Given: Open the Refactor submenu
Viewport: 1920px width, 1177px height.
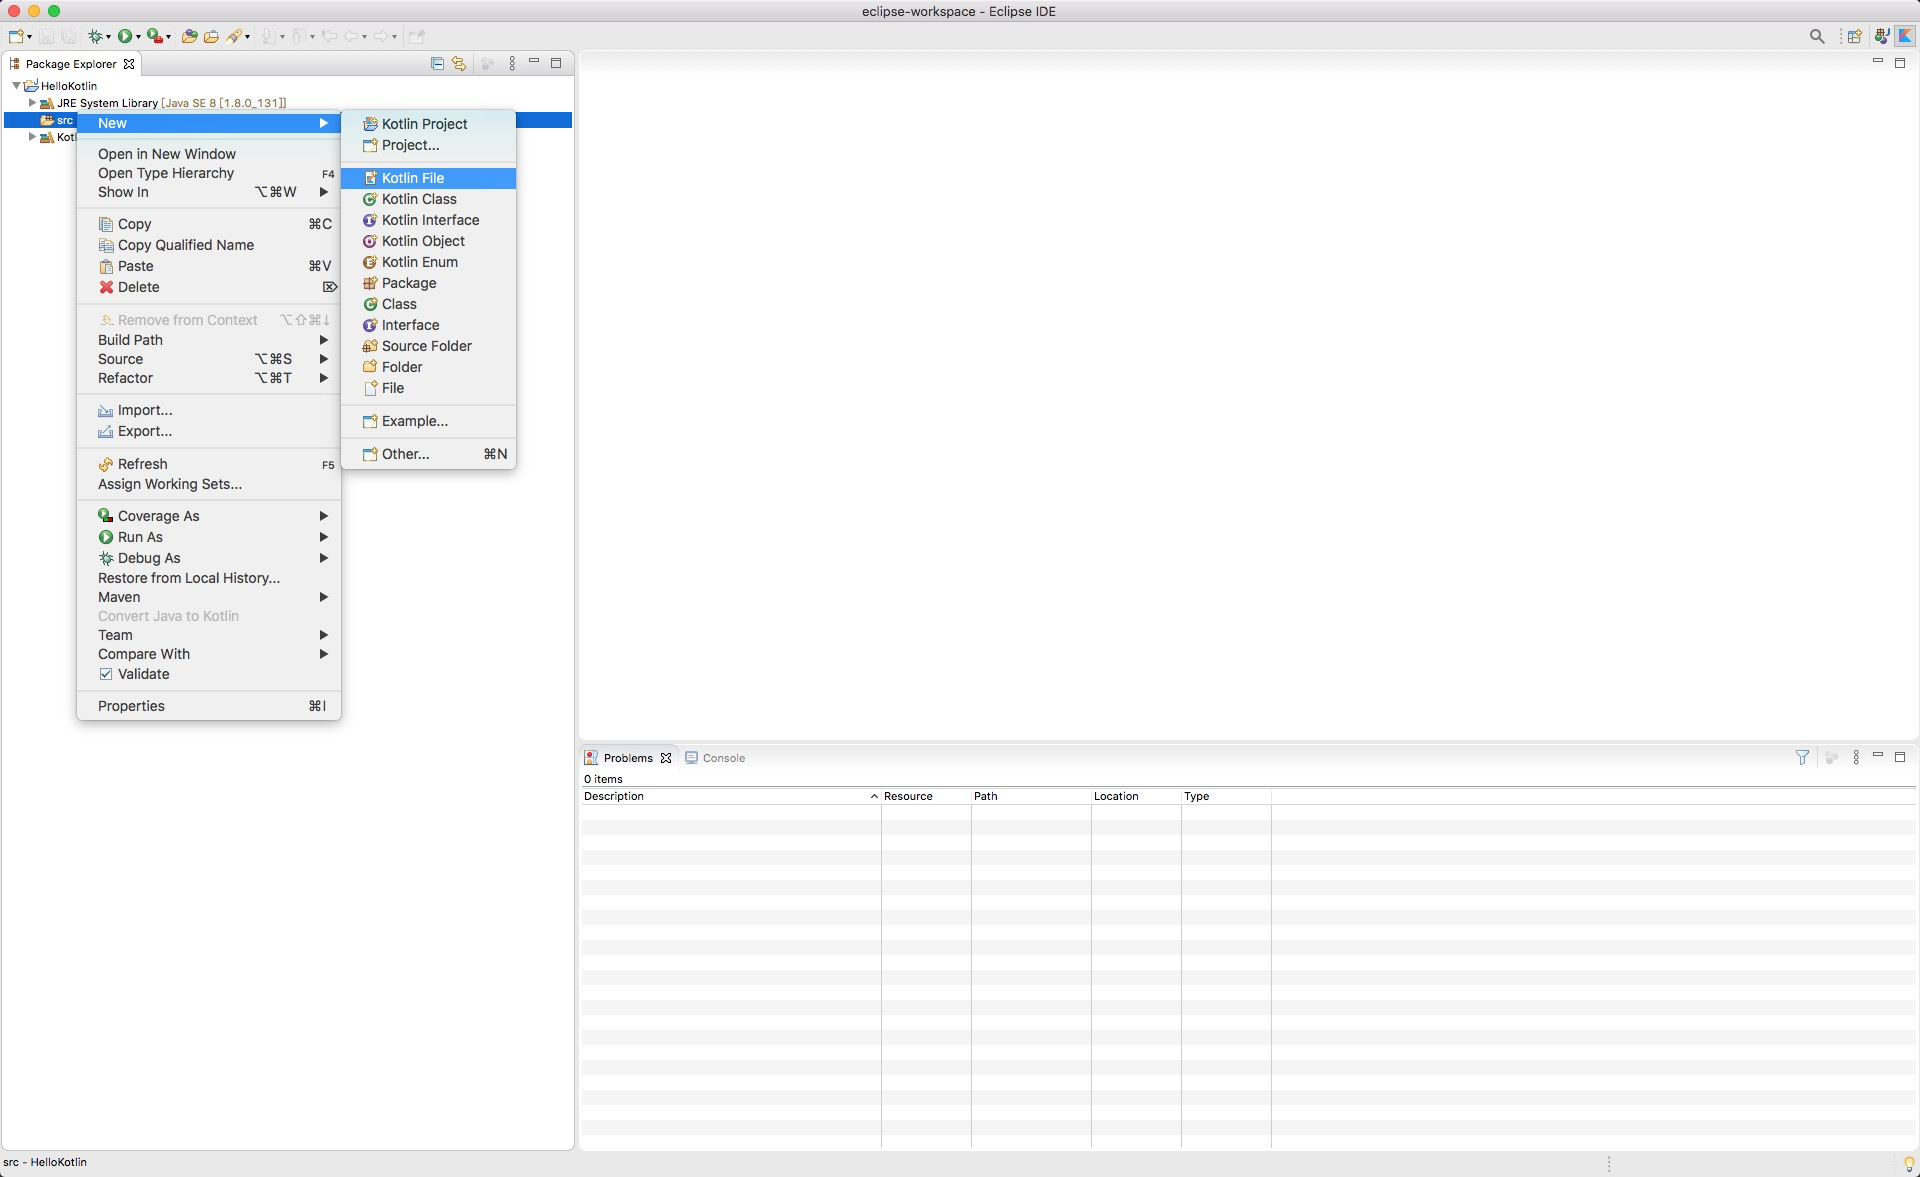Looking at the screenshot, I should [209, 378].
